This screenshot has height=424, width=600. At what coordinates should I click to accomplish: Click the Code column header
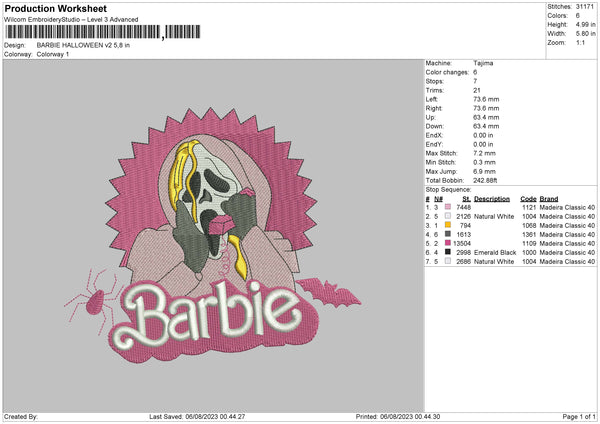coord(528,199)
